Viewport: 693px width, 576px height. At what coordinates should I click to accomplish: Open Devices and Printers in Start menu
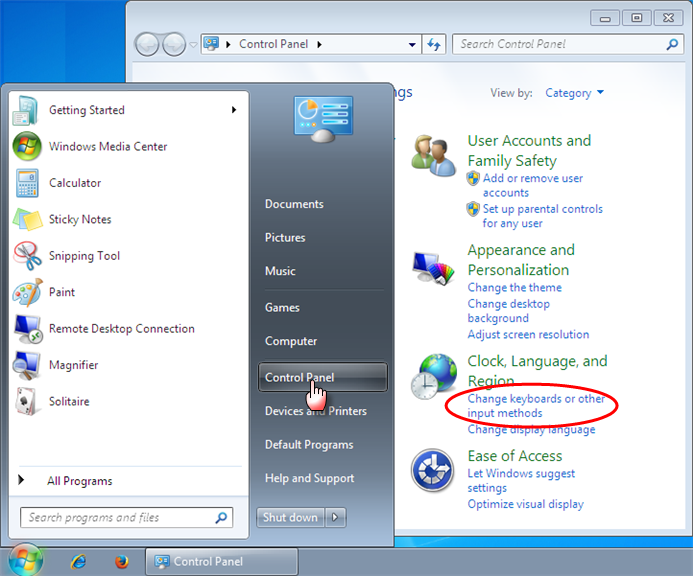coord(316,411)
